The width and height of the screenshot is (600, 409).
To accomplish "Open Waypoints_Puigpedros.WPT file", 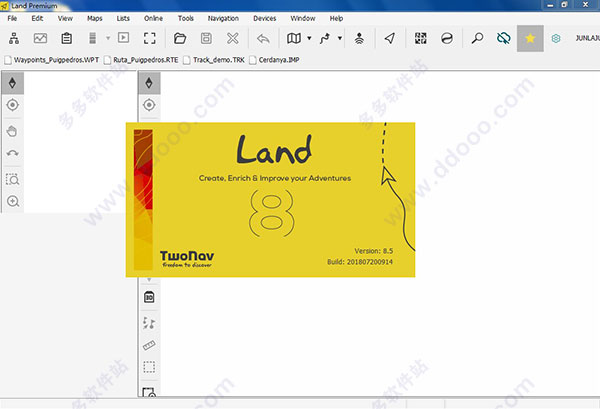I will (52, 60).
